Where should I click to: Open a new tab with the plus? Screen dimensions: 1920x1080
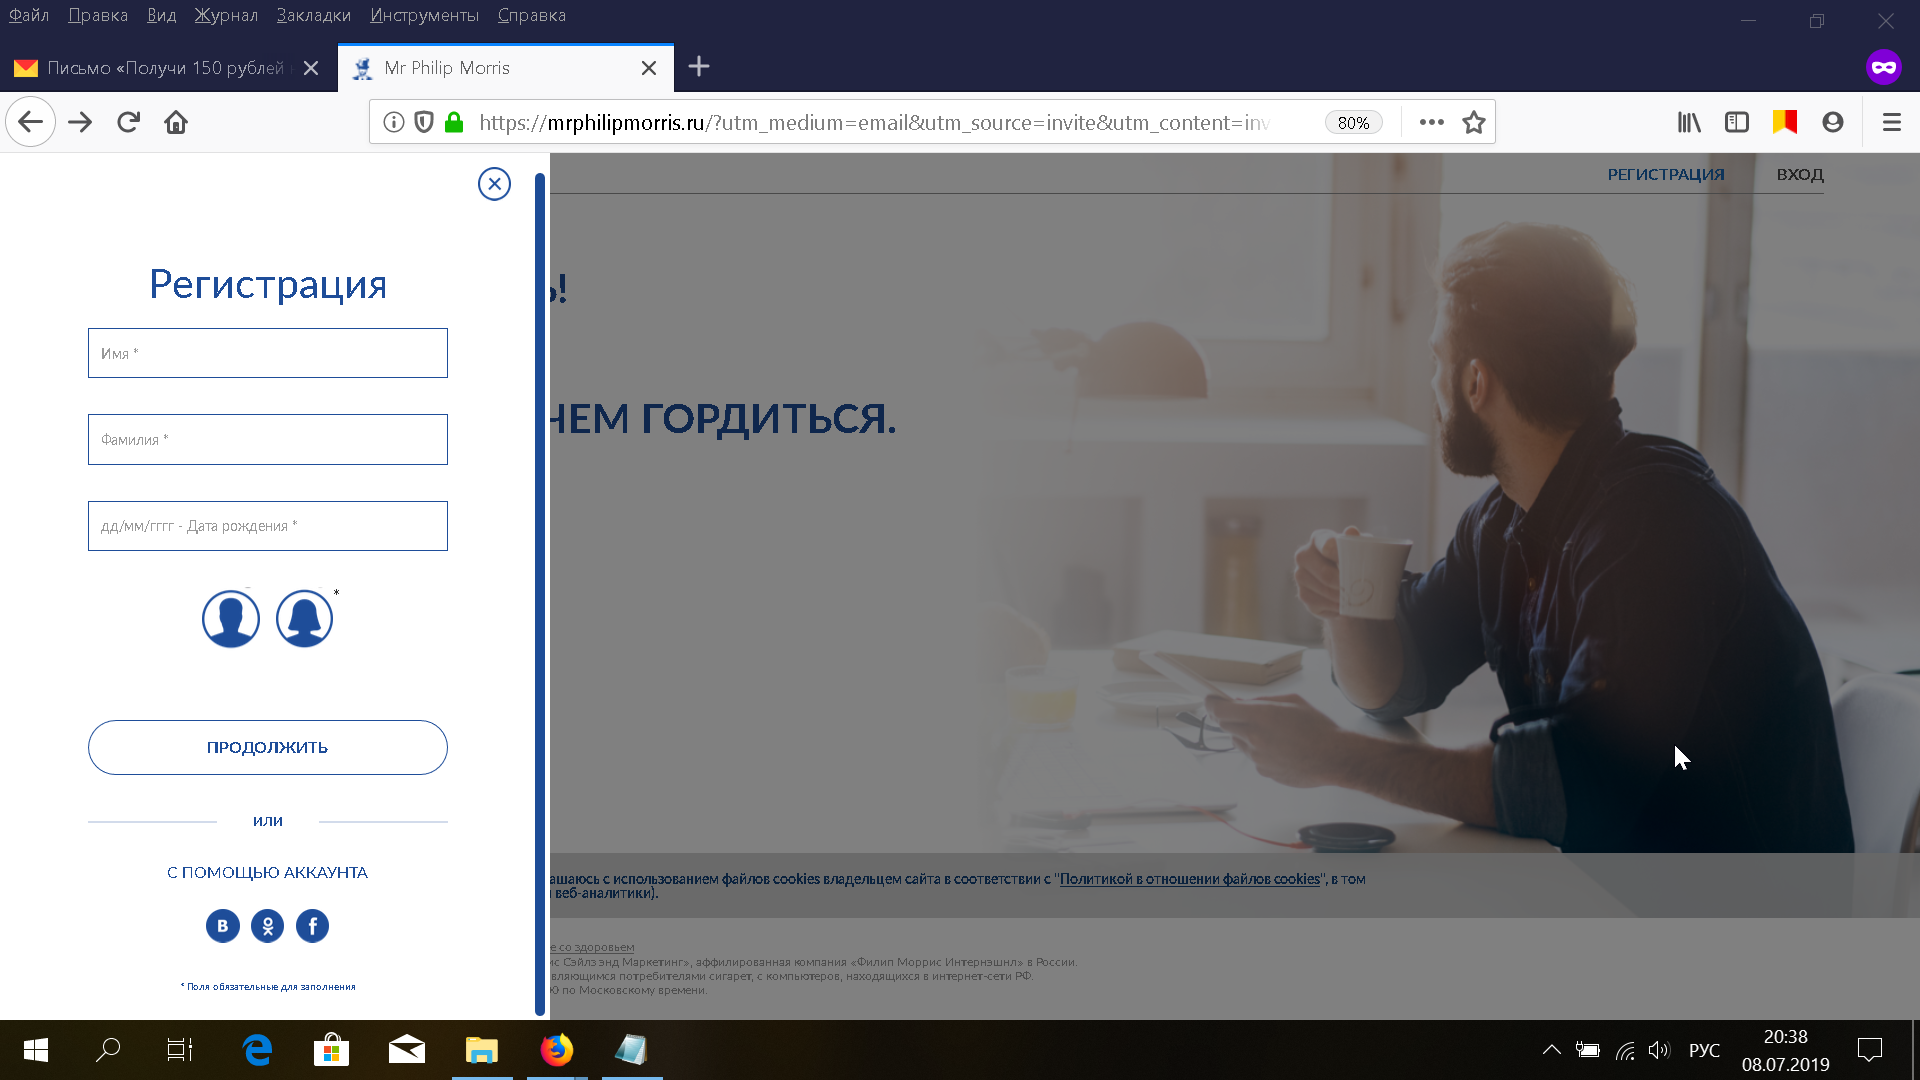tap(699, 67)
